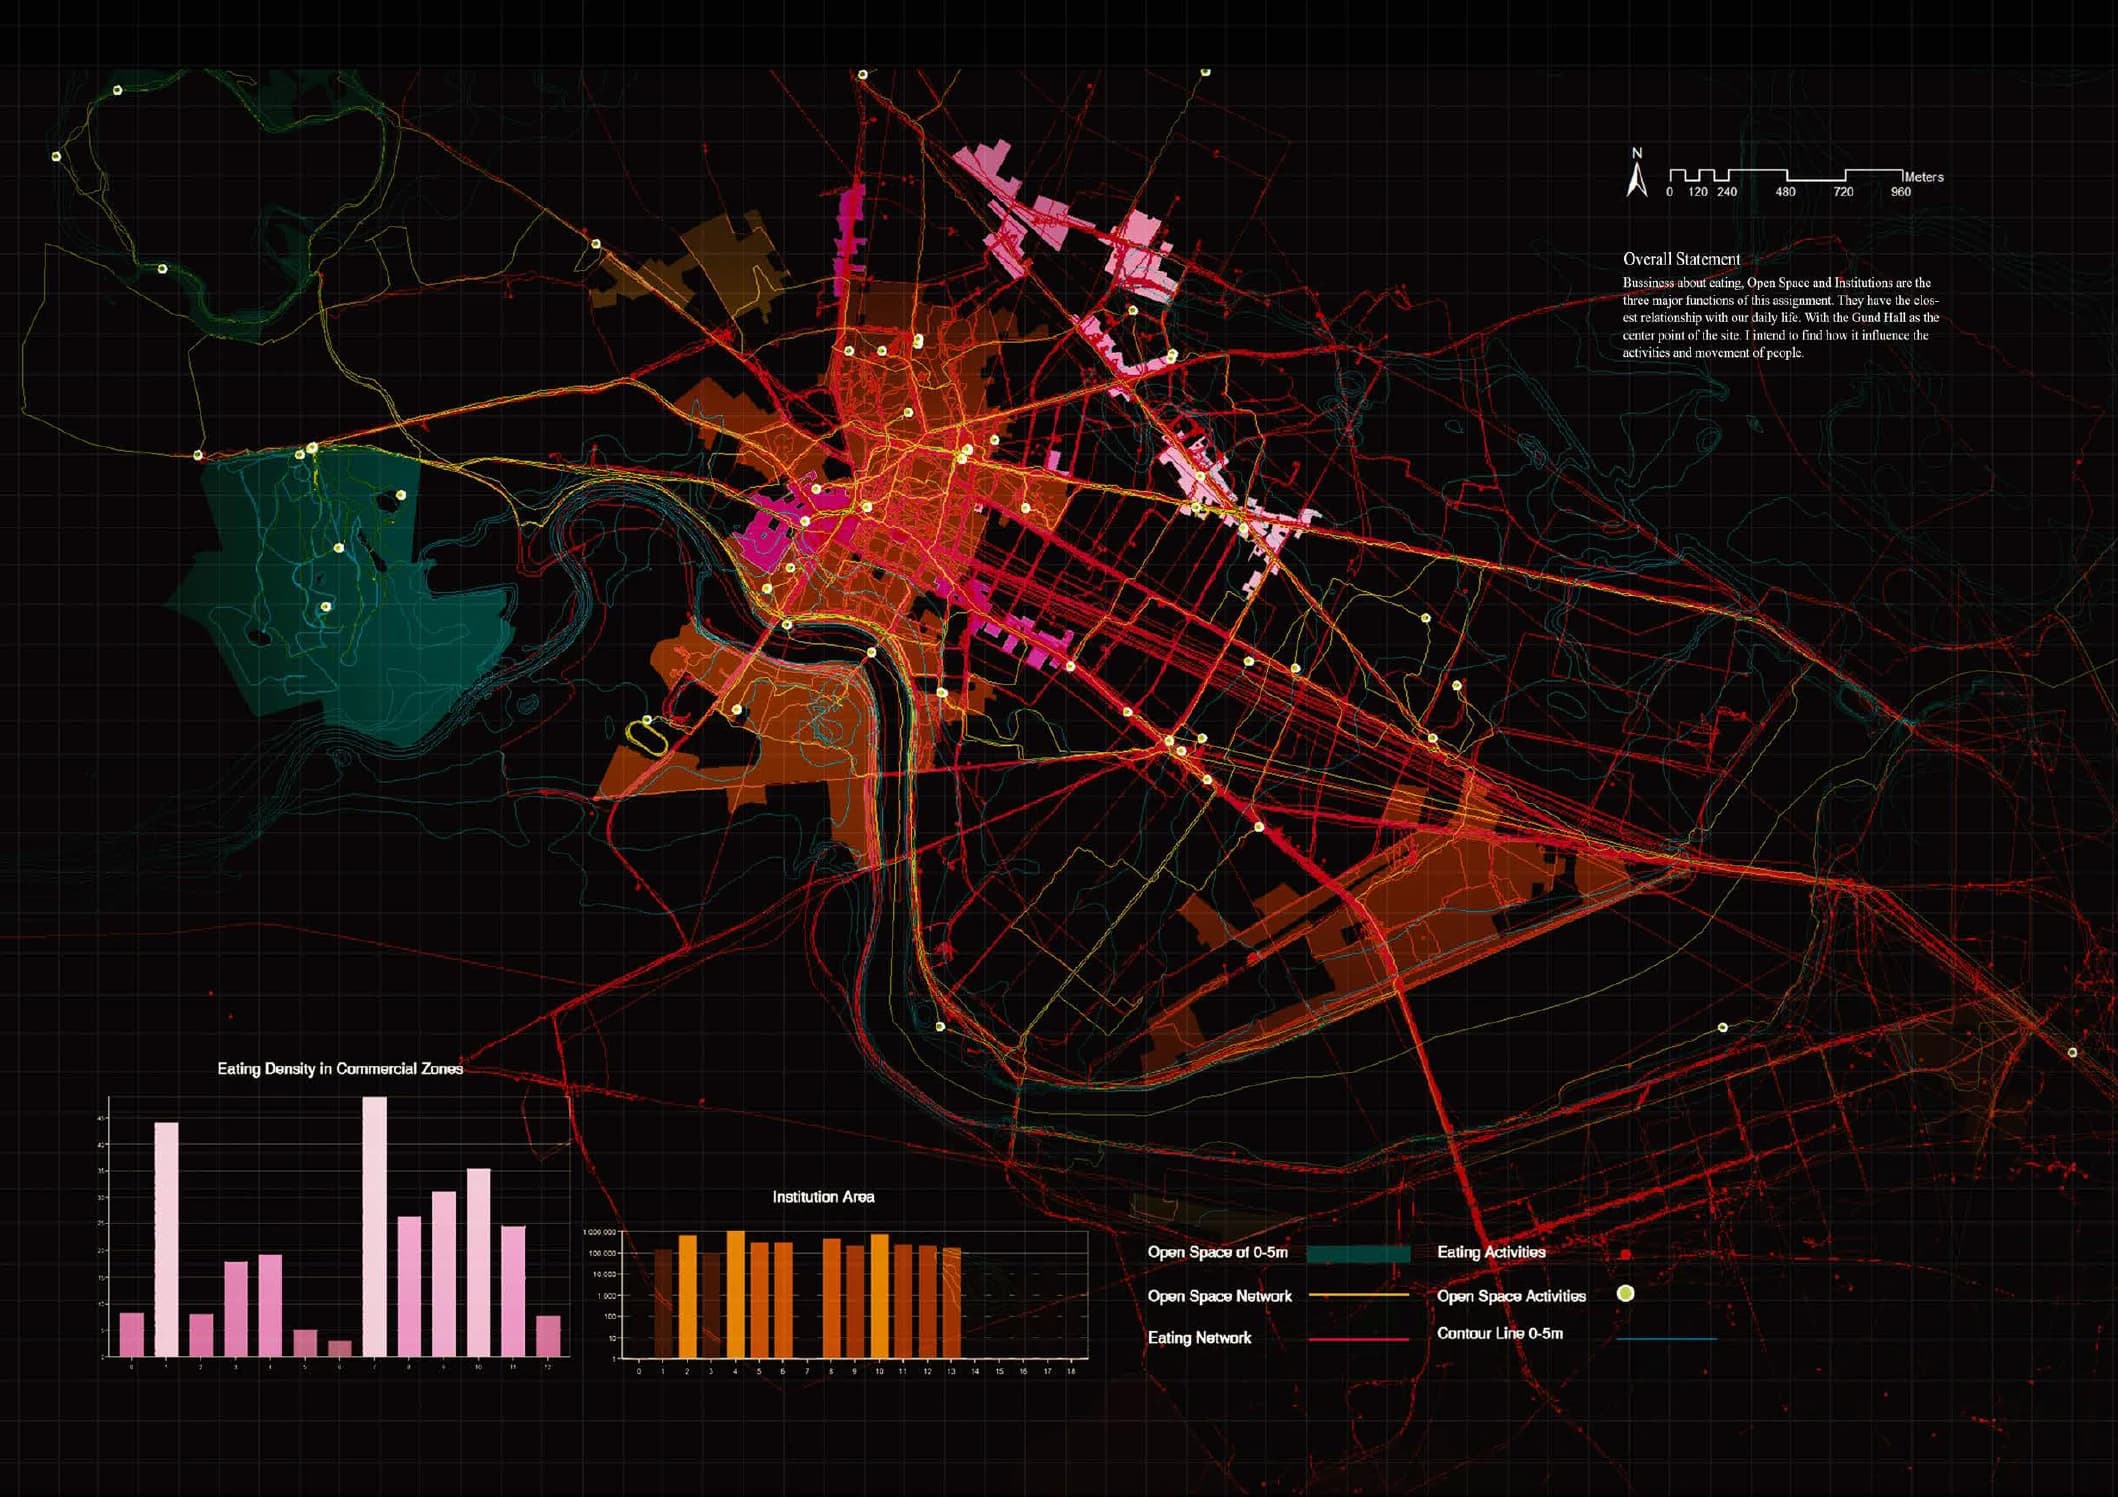Screen dimensions: 2118x1497
Task: Click bar 1 in Eating Density chart
Action: tap(166, 1240)
